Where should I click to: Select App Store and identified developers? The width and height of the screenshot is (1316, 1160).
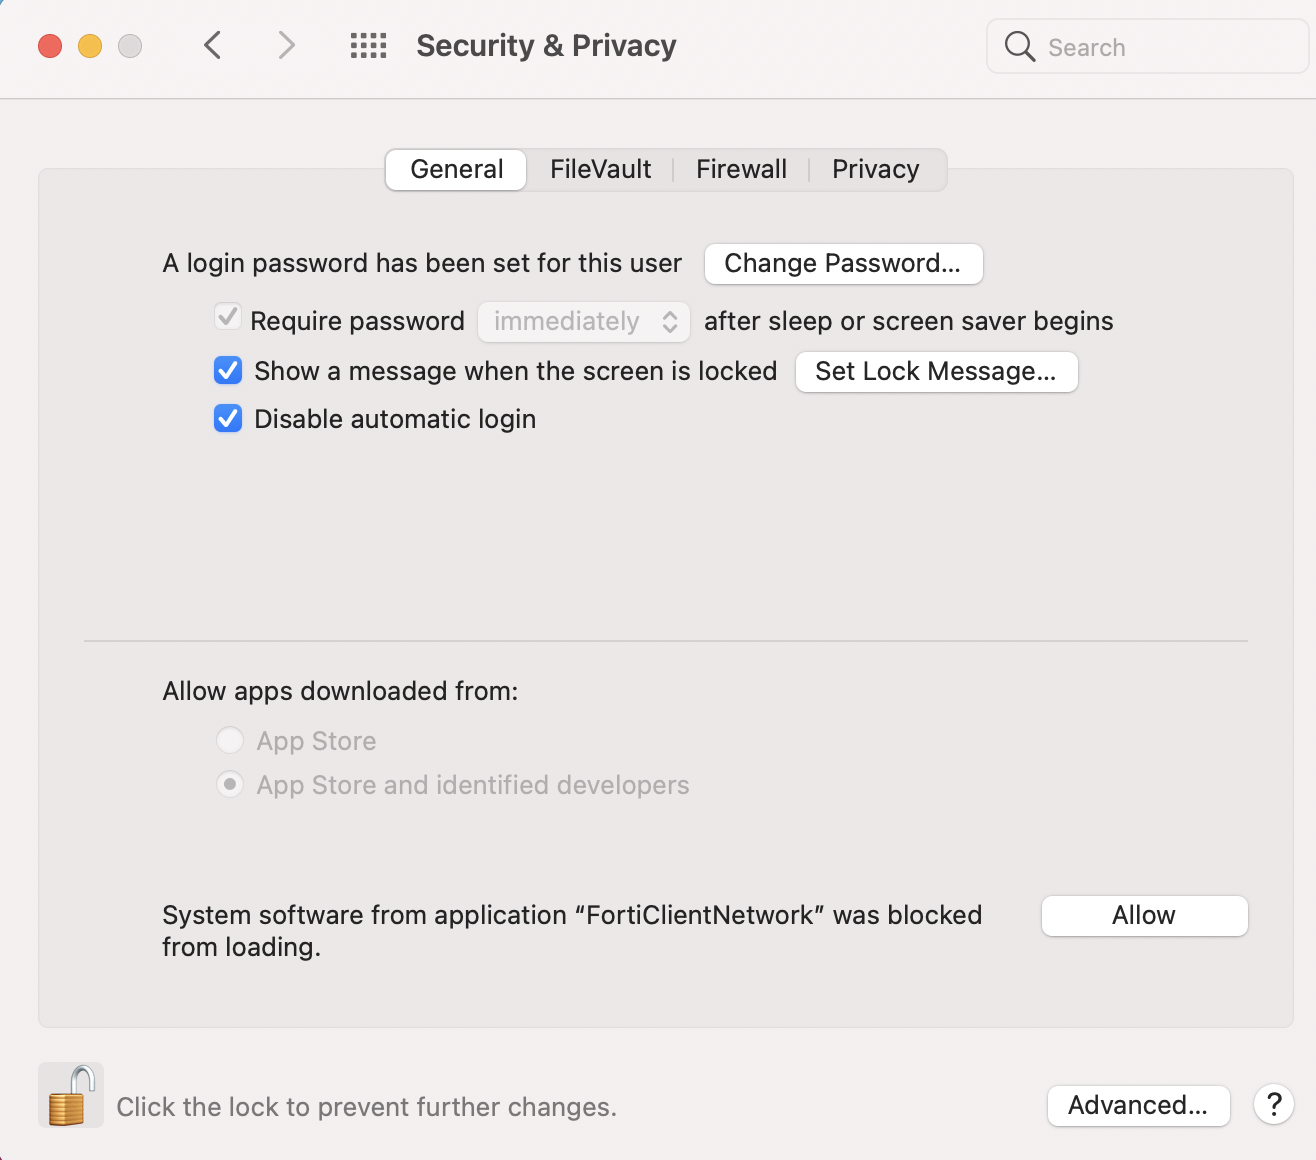pyautogui.click(x=230, y=785)
